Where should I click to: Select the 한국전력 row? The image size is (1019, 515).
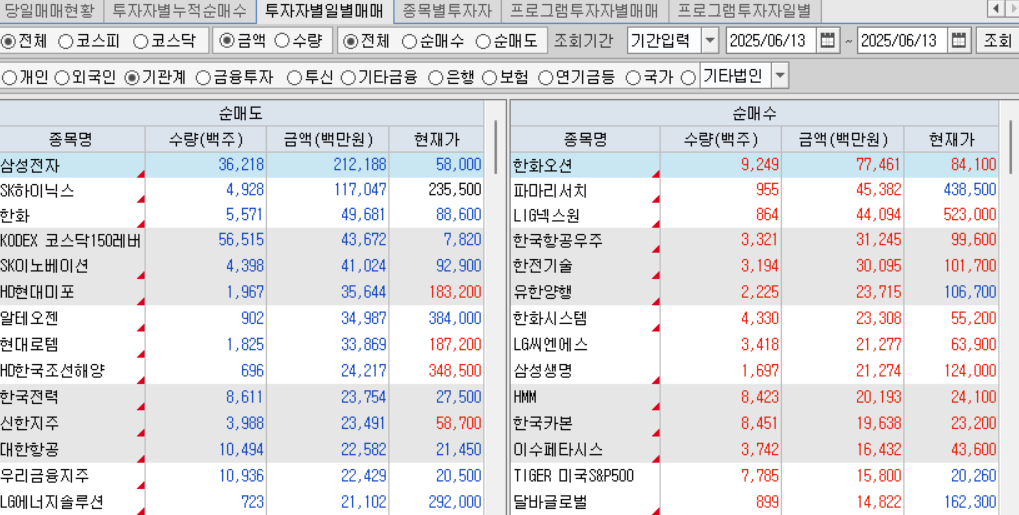[242, 397]
